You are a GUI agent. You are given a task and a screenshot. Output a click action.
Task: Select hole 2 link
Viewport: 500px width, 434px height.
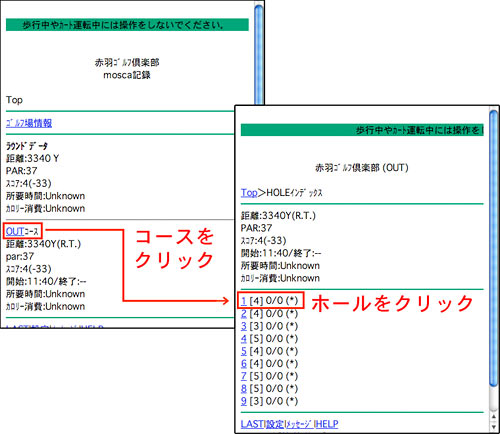tap(244, 314)
